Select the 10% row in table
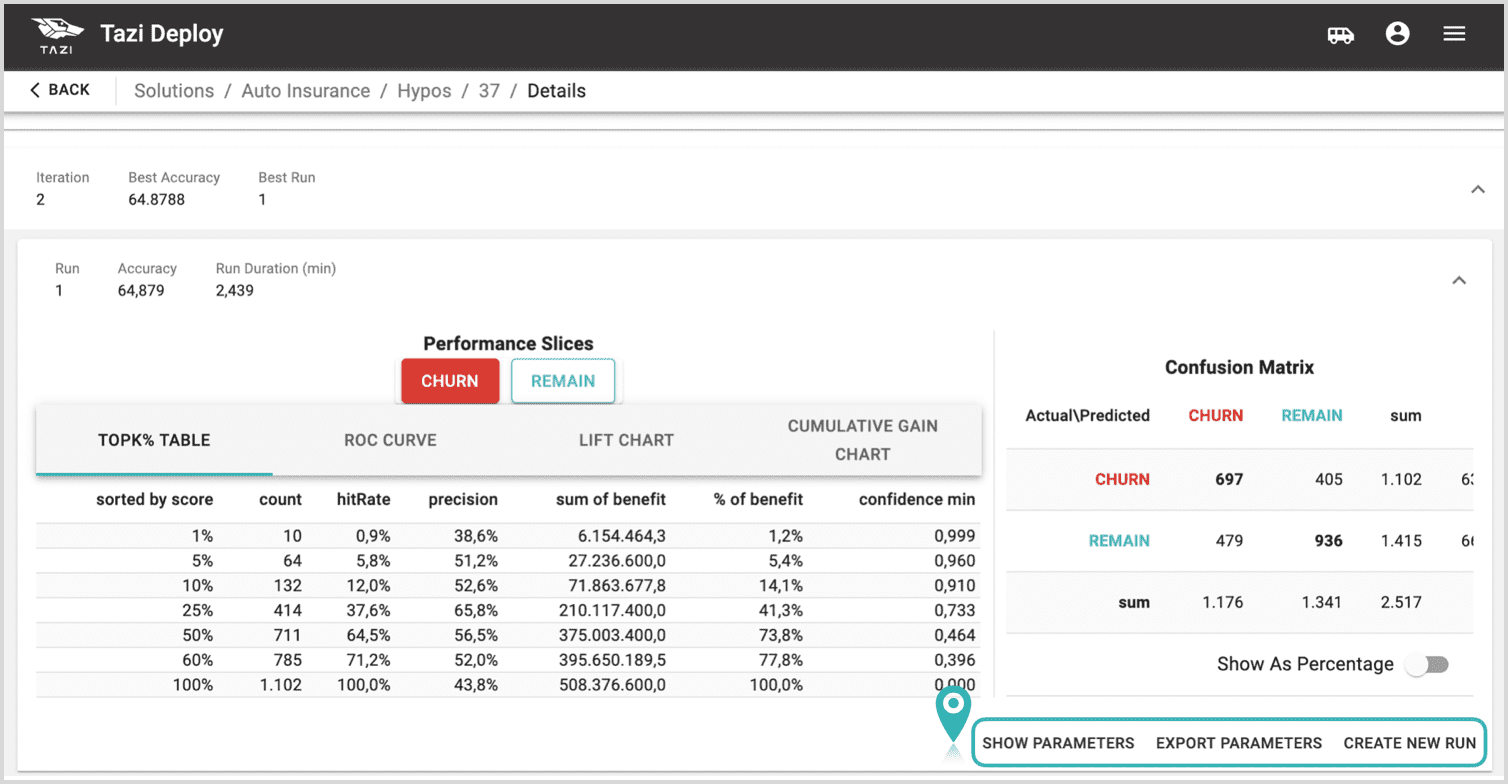Viewport: 1508px width, 784px height. [508, 586]
